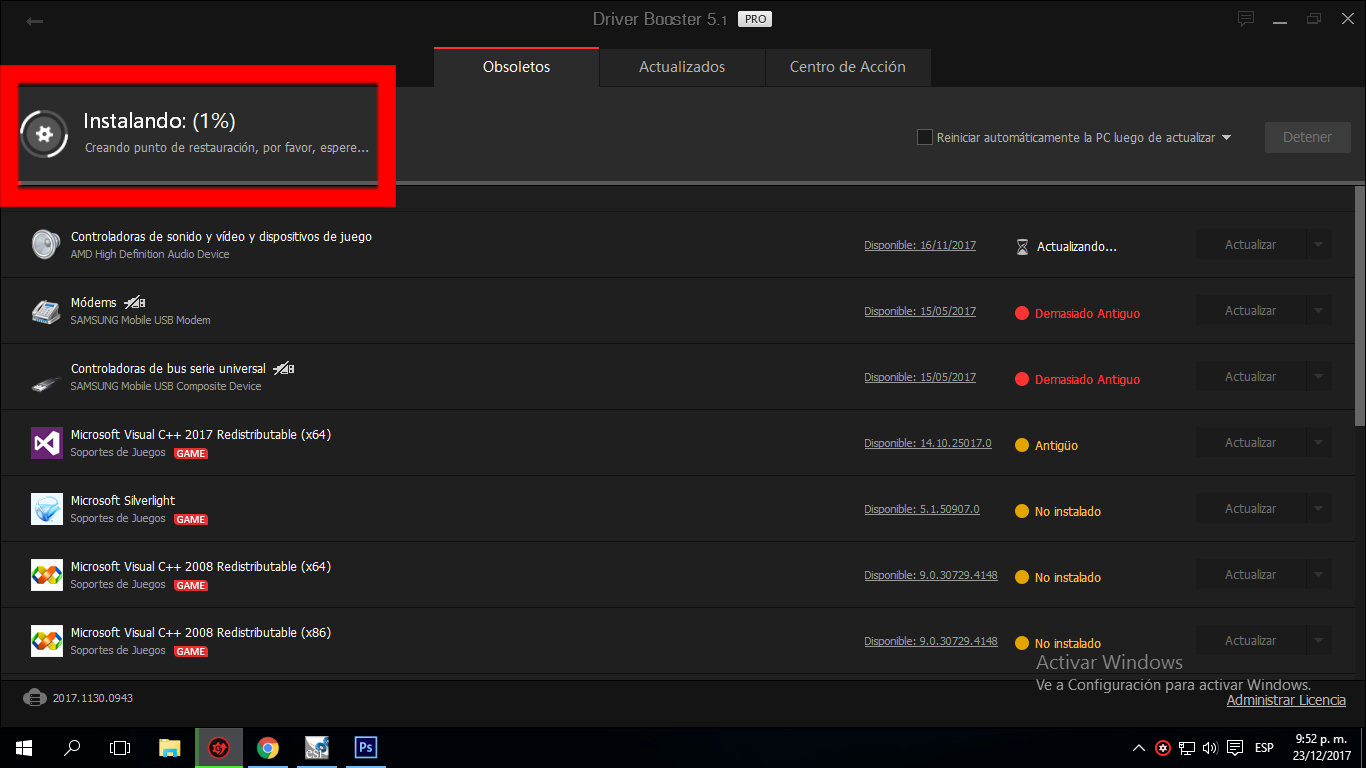The image size is (1366, 768).
Task: Click GAME tag under Visual C++ 2017
Action: pos(190,453)
